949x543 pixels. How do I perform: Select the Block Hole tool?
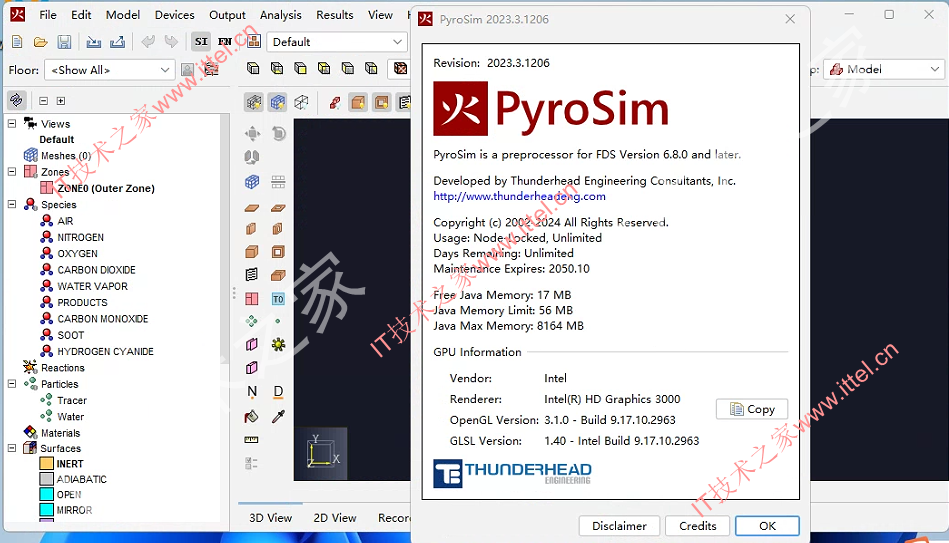point(278,252)
